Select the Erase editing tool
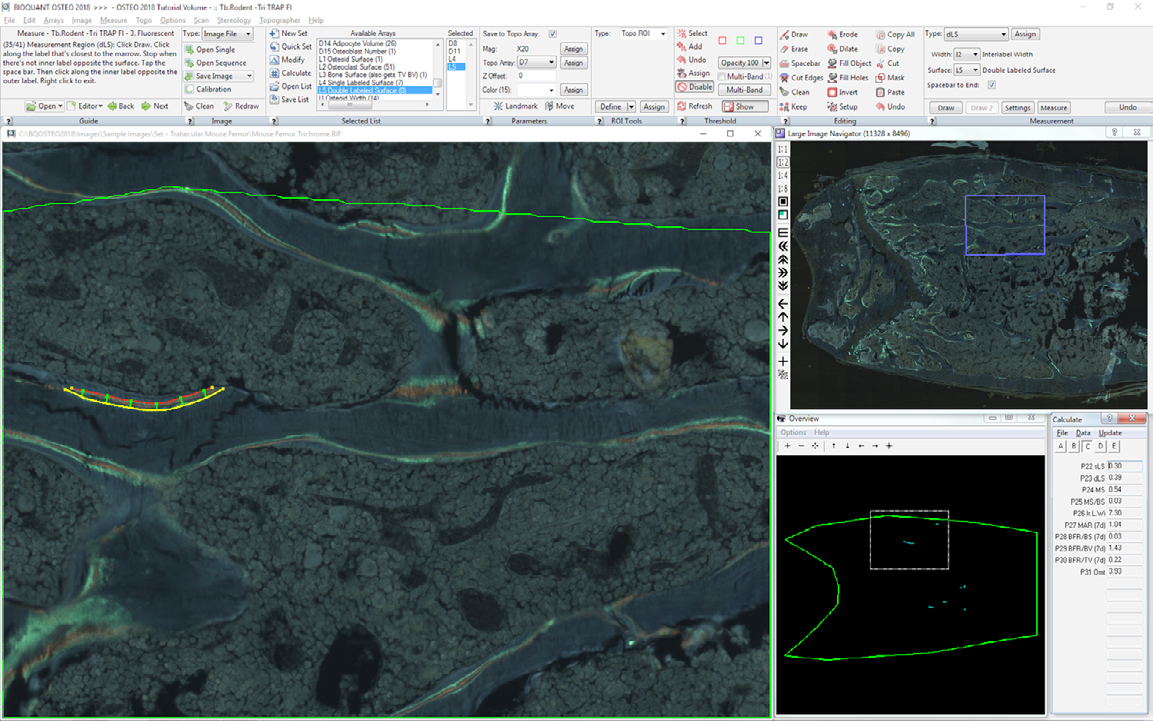 793,49
